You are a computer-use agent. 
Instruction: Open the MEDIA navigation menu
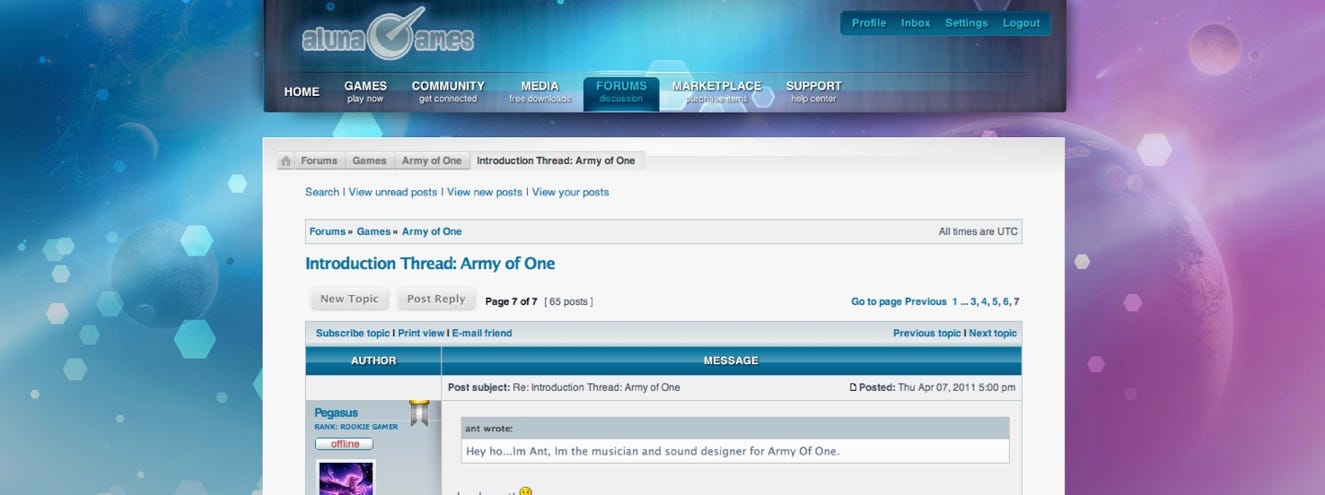click(540, 92)
